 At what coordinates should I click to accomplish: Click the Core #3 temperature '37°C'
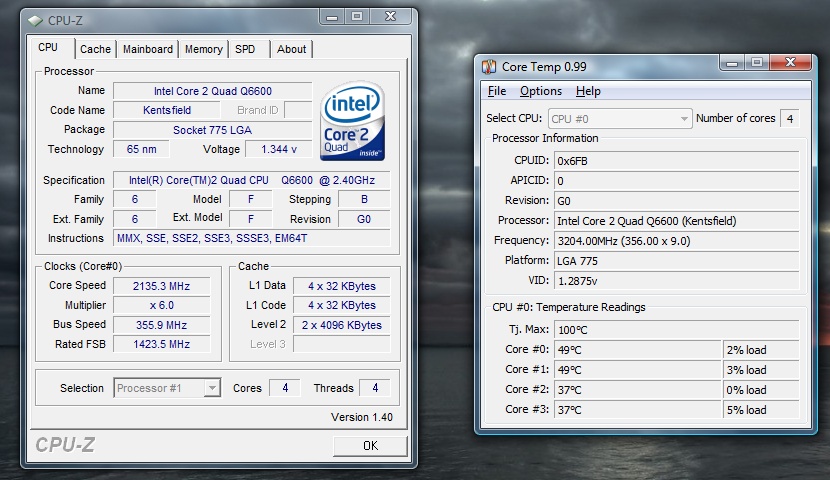pyautogui.click(x=638, y=410)
